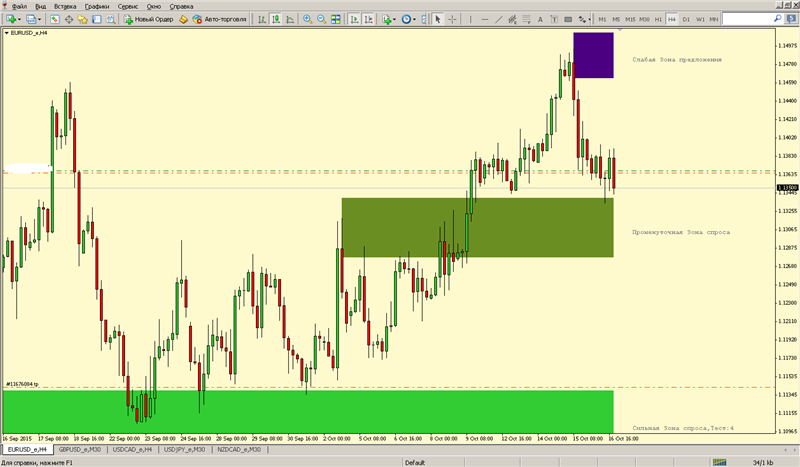
Task: Switch to W1 timeframe
Action: [x=700, y=19]
